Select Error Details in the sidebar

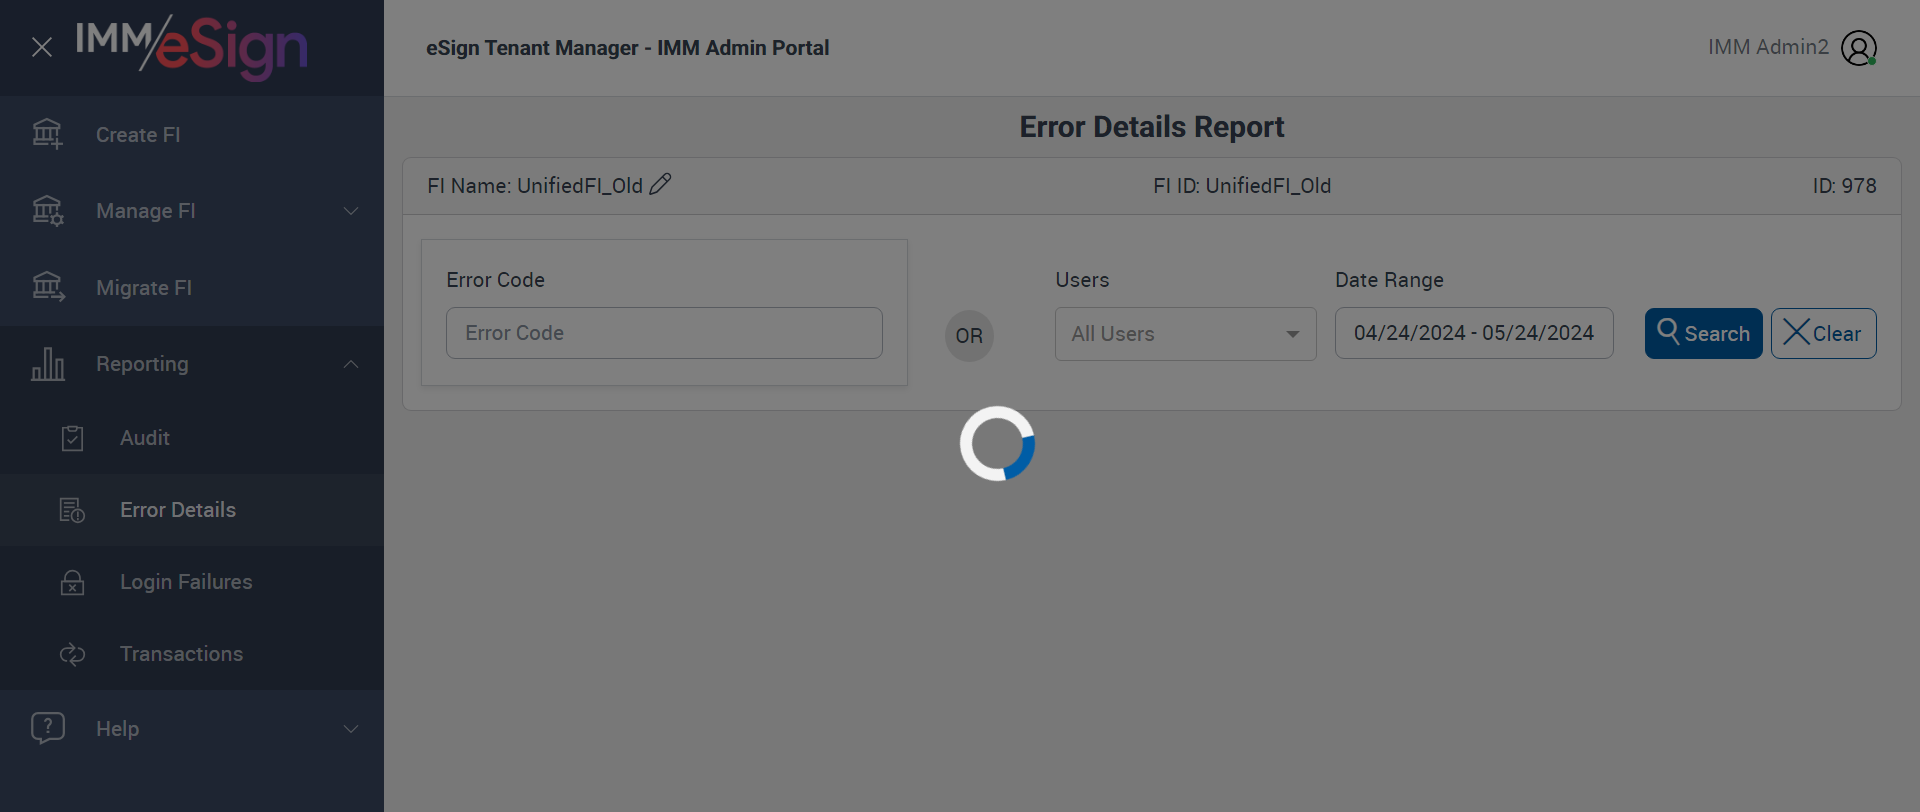192,510
